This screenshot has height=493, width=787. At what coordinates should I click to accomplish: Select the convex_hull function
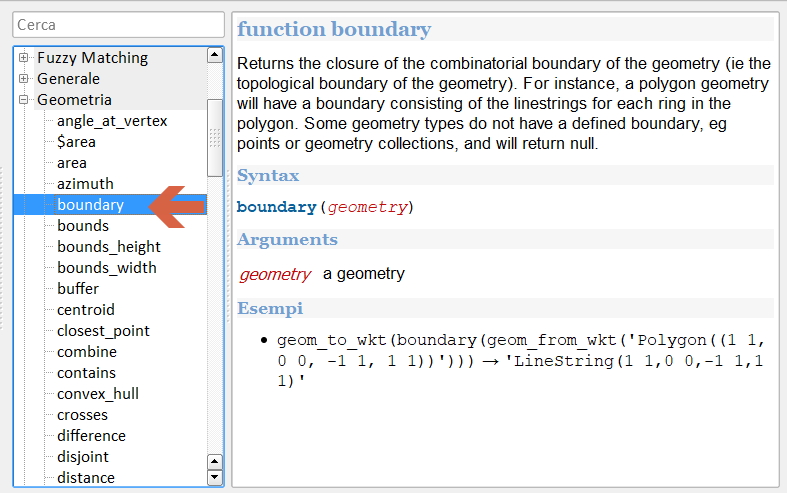coord(97,394)
